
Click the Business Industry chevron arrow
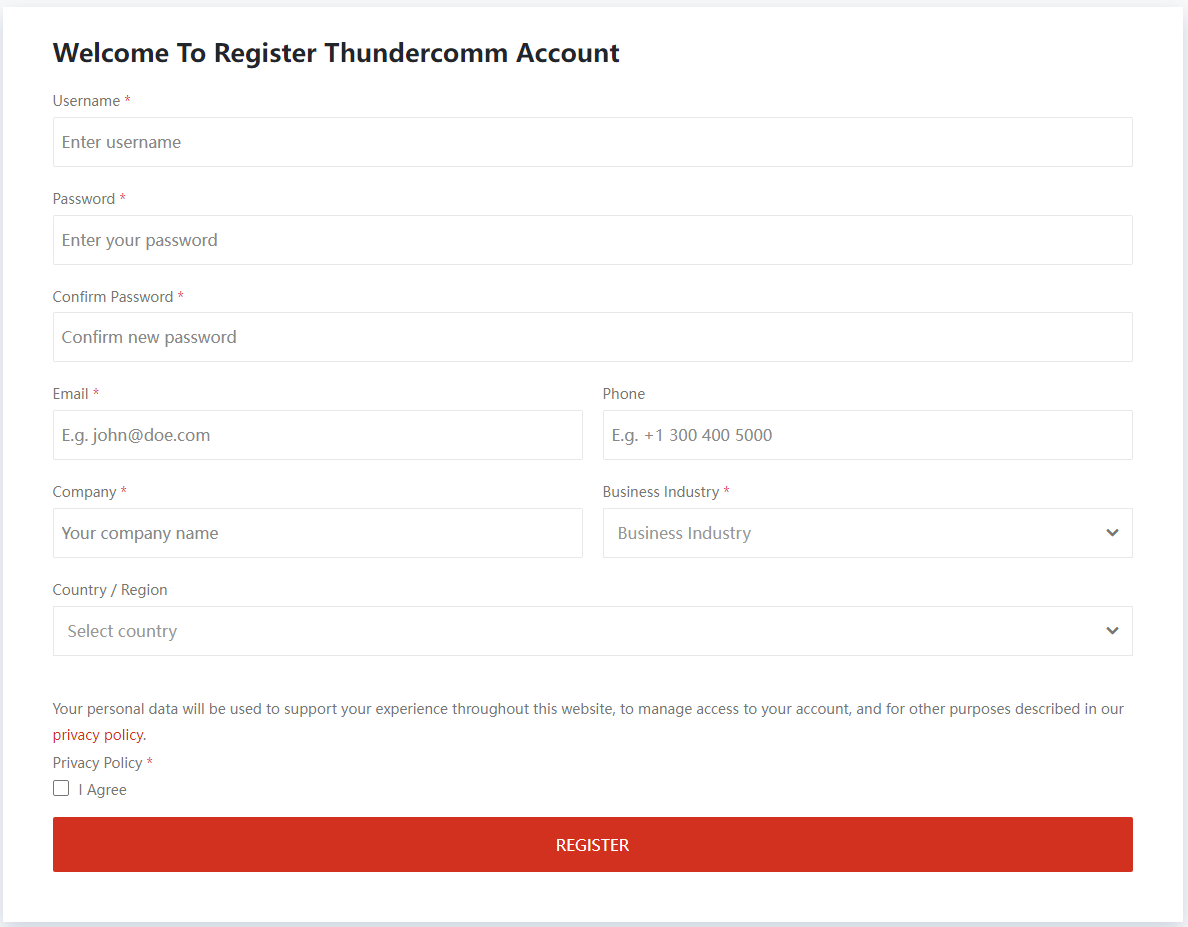[x=1112, y=533]
